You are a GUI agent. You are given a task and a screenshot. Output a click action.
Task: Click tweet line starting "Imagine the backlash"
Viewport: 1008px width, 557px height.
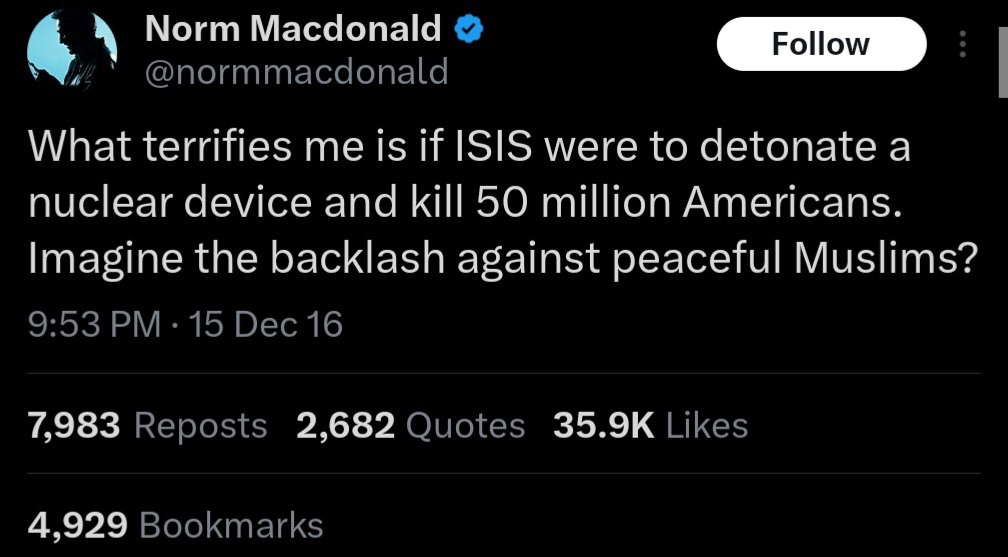click(x=502, y=258)
